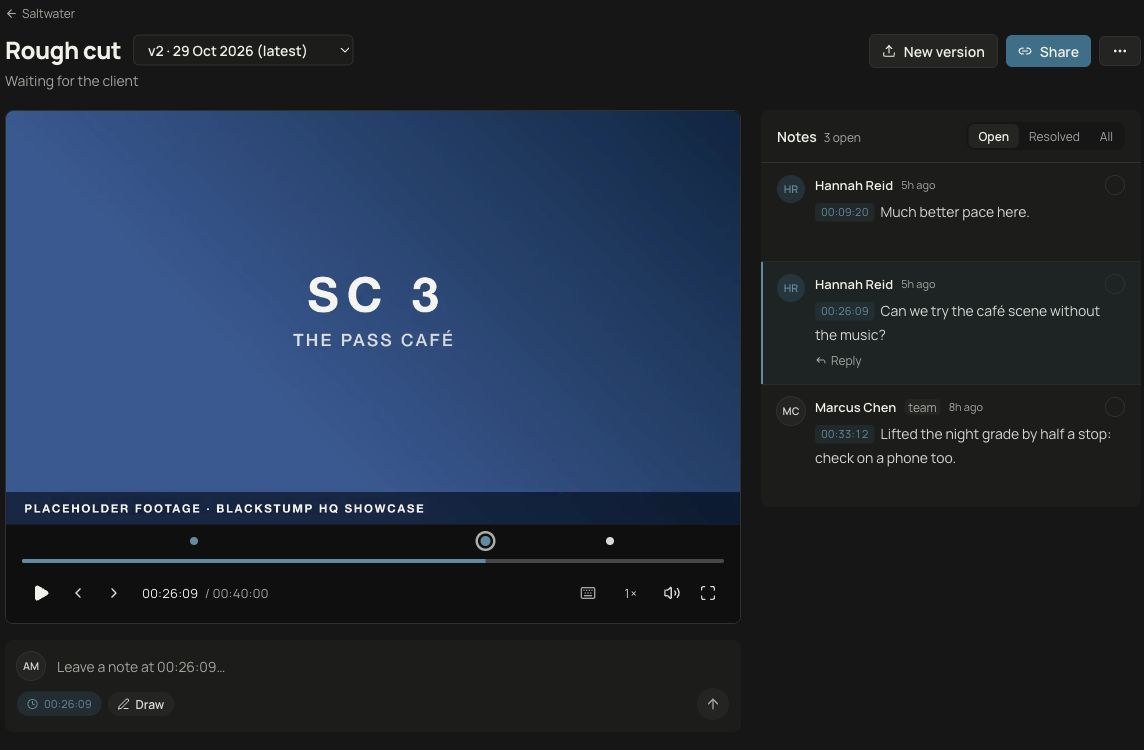Show All notes tab

click(x=1105, y=136)
